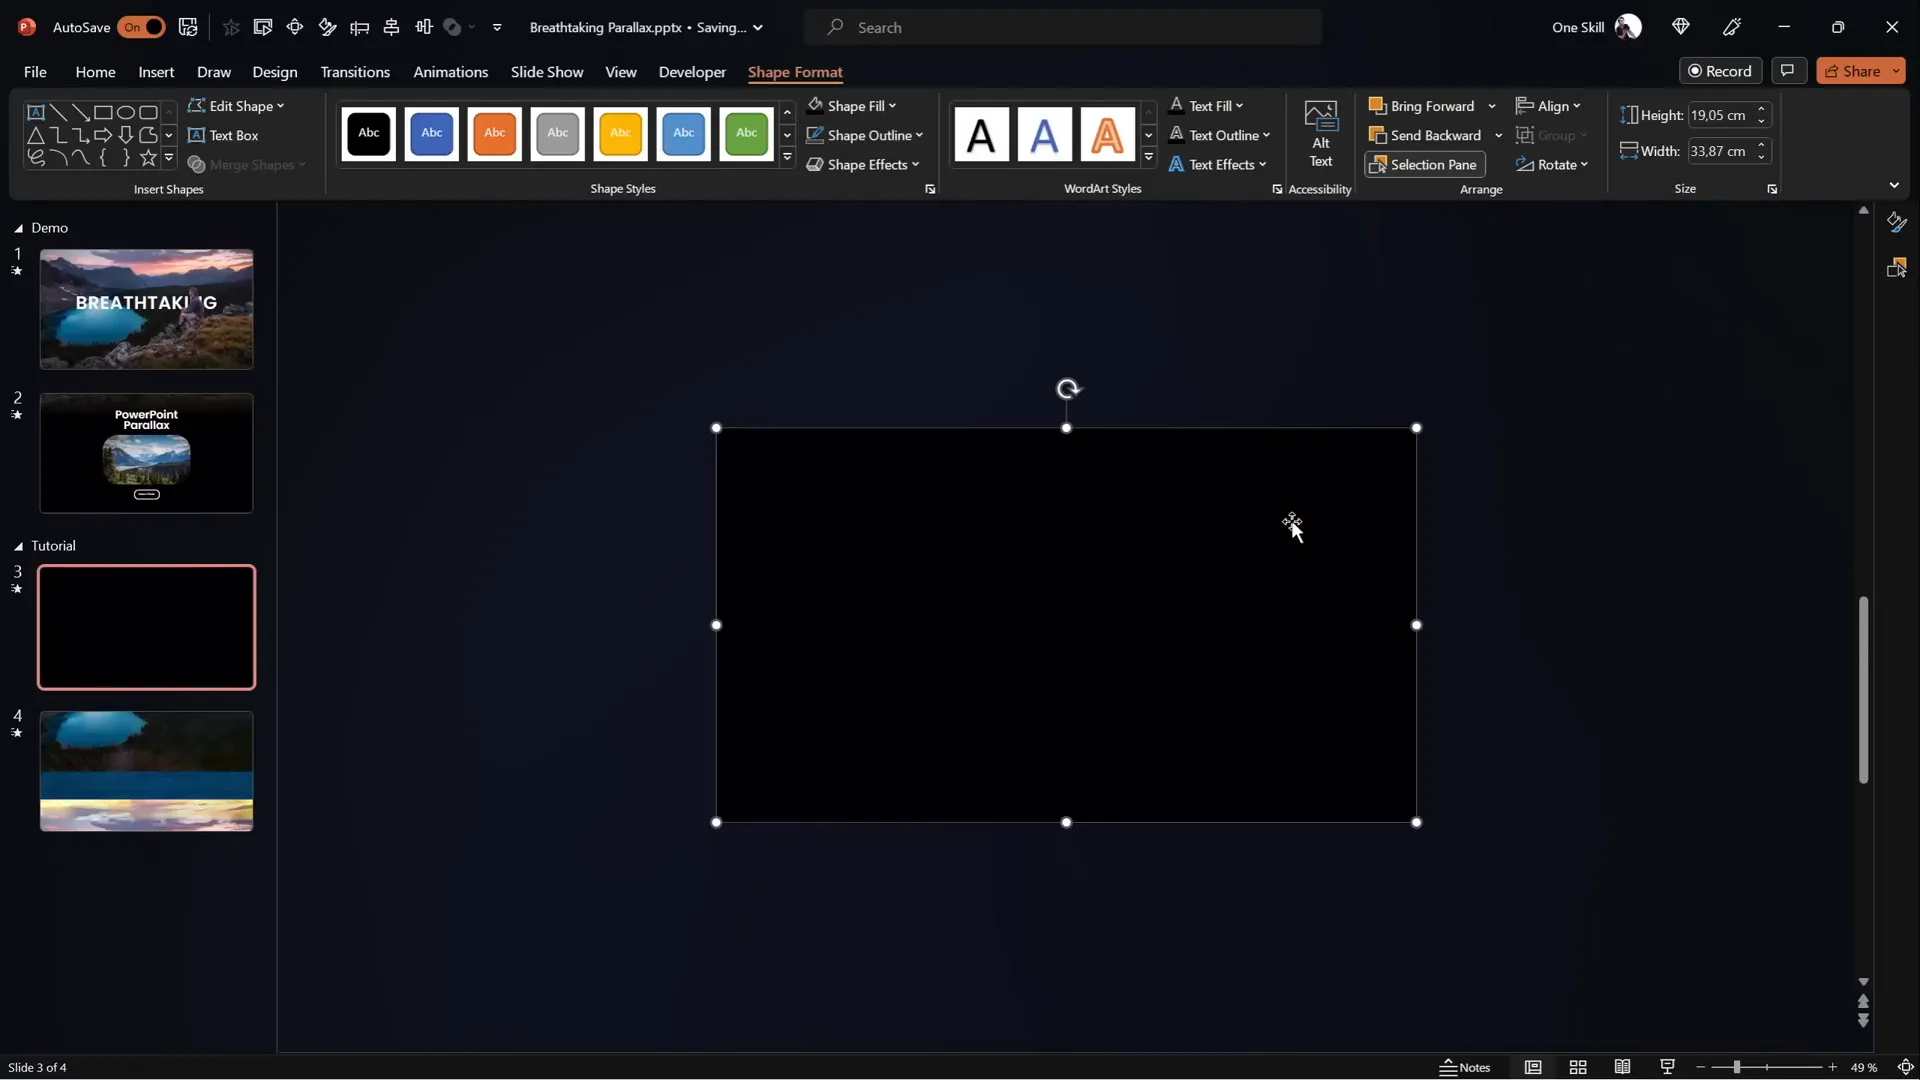This screenshot has width=1920, height=1080.
Task: Toggle Reading View in status bar
Action: pyautogui.click(x=1622, y=1067)
